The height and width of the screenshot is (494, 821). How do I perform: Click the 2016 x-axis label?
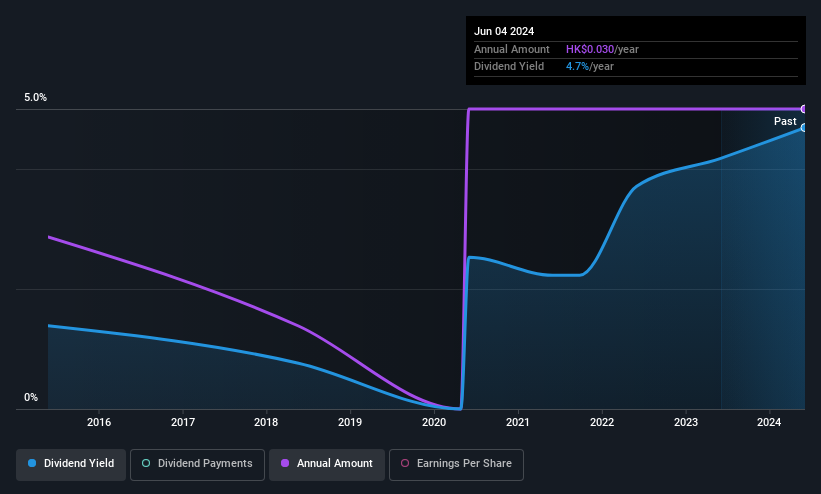[99, 422]
